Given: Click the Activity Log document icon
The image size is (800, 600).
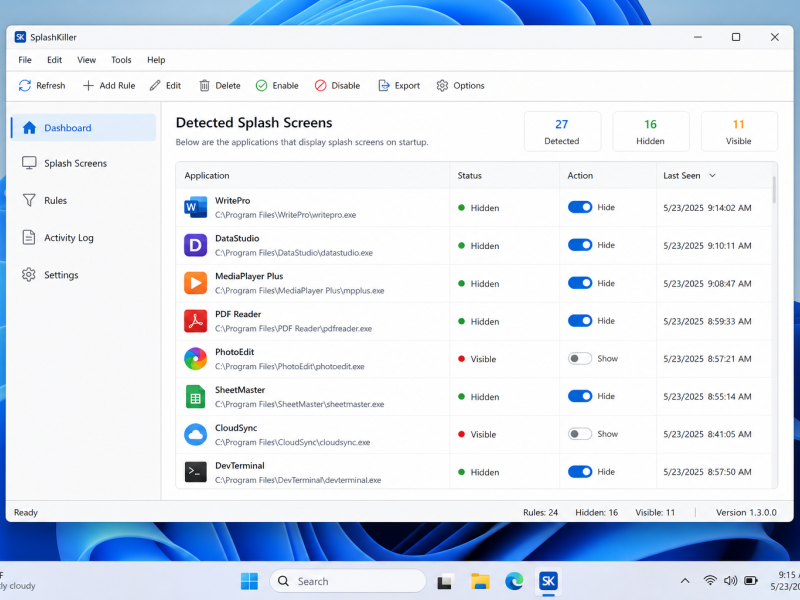Looking at the screenshot, I should click(x=29, y=237).
